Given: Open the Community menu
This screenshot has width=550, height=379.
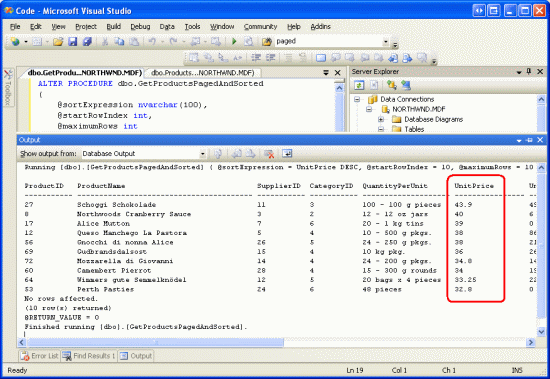Looking at the screenshot, I should point(261,27).
